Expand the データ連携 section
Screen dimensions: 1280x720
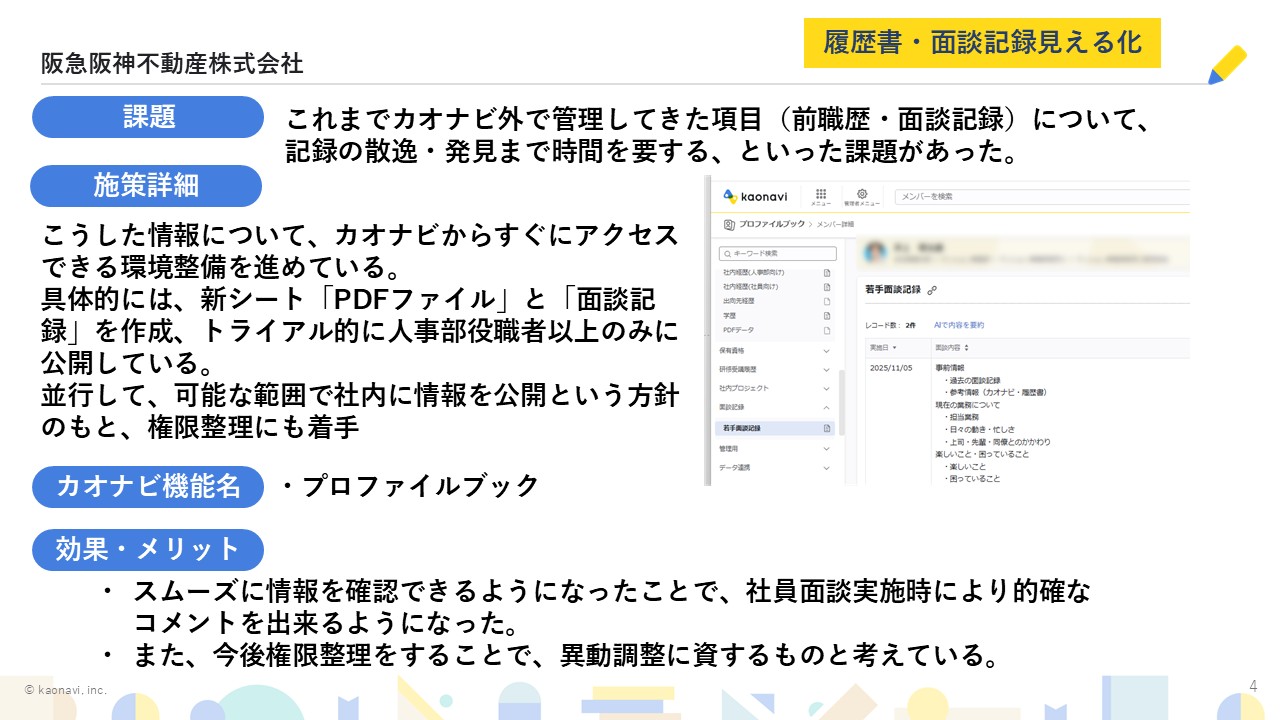click(826, 467)
